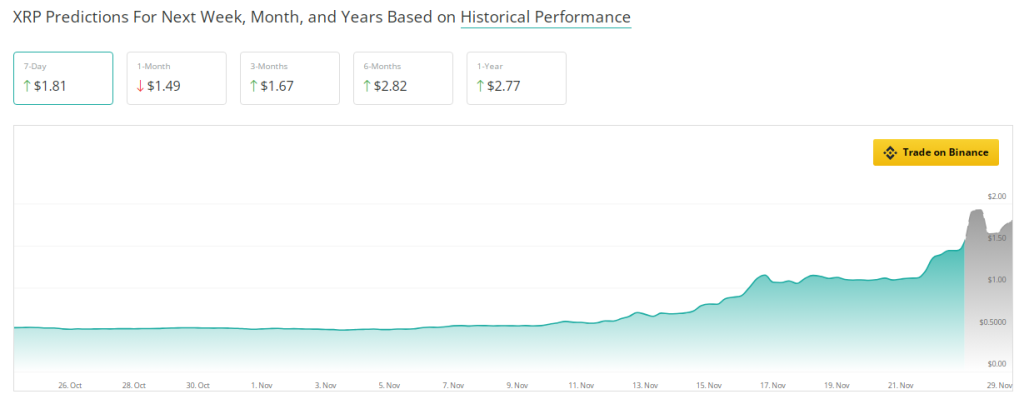Click the red down arrow in 1-Month card
Image resolution: width=1024 pixels, height=404 pixels.
click(140, 86)
